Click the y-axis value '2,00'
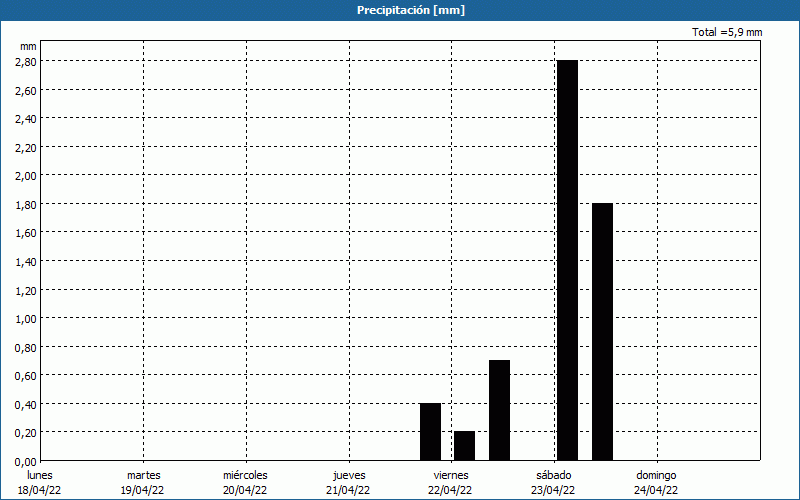Image resolution: width=800 pixels, height=500 pixels. (27, 176)
